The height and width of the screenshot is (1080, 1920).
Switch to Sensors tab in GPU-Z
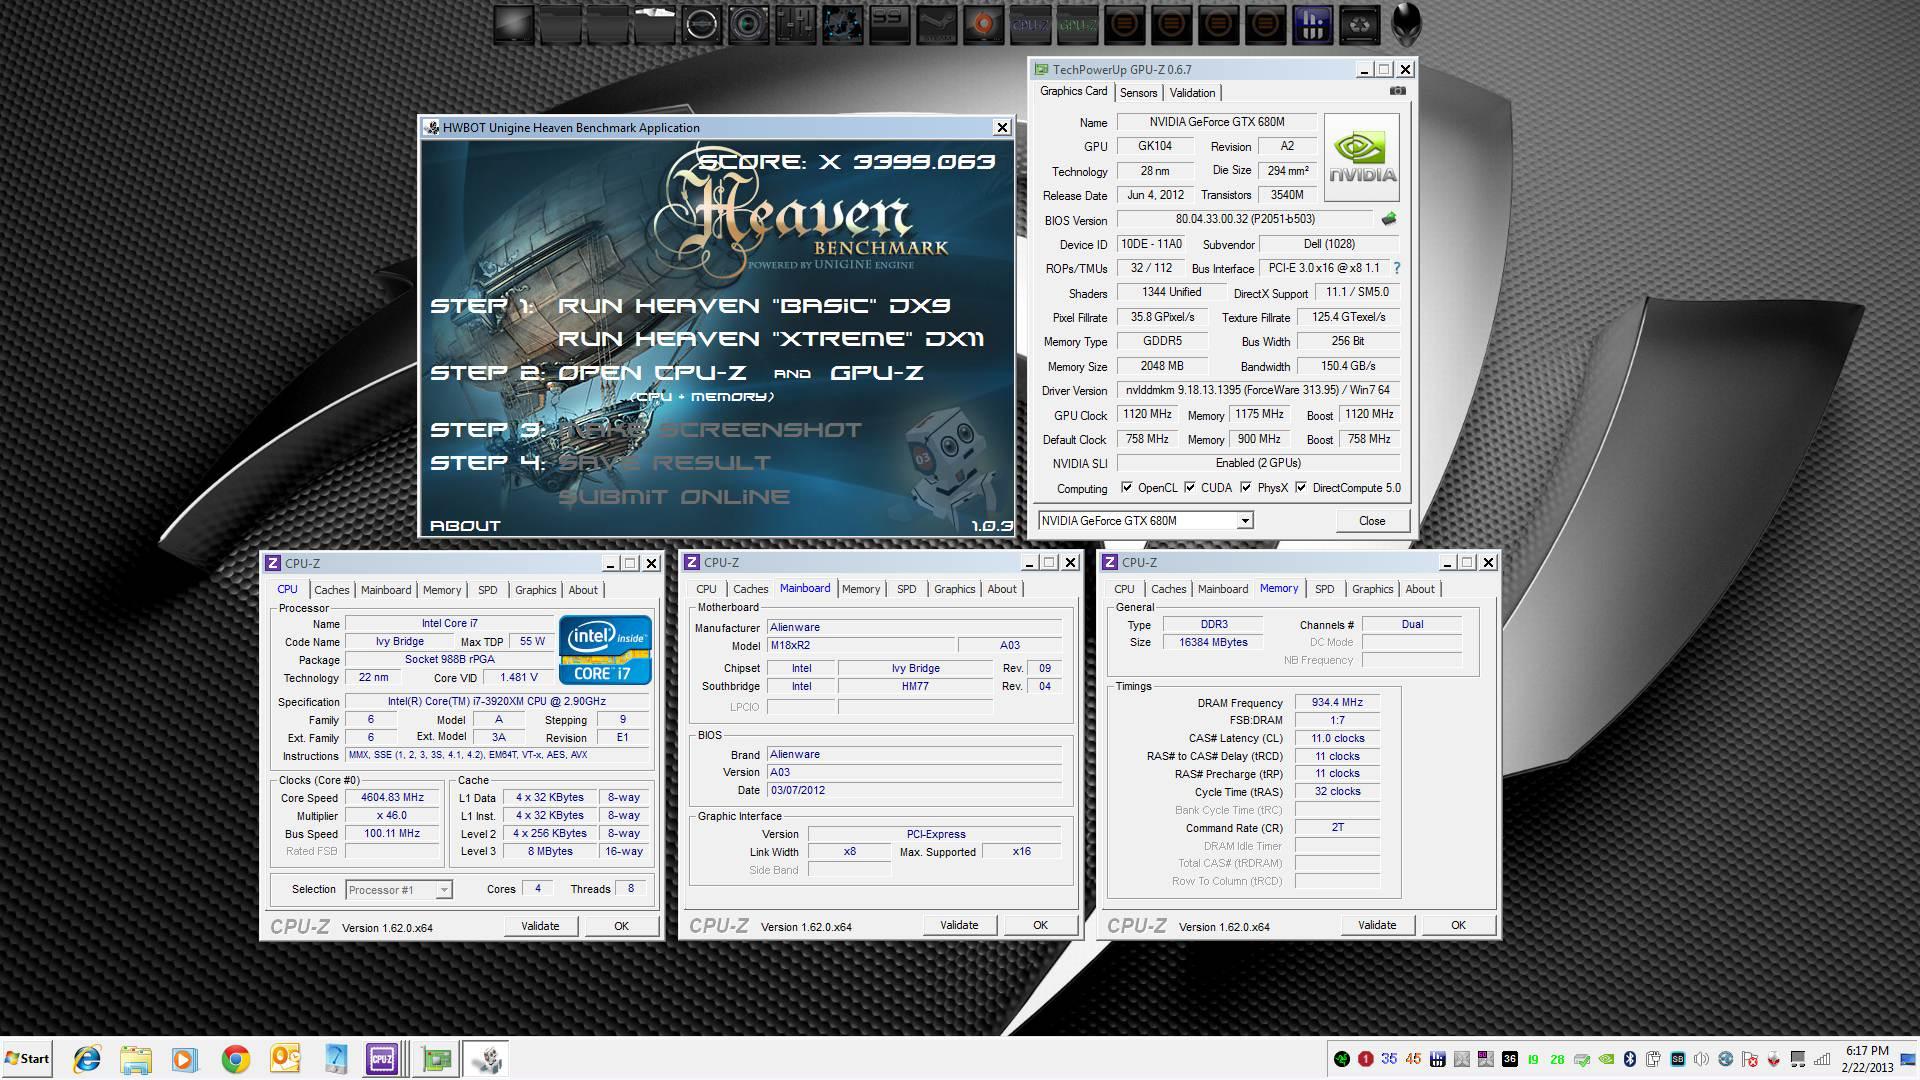tap(1138, 93)
